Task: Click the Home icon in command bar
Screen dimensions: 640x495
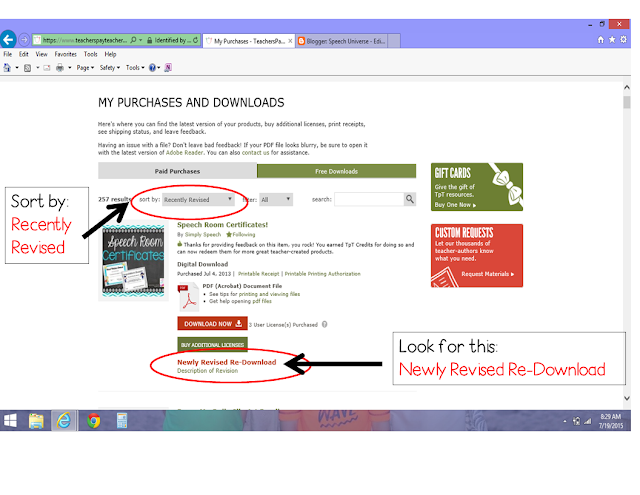Action: (7, 67)
